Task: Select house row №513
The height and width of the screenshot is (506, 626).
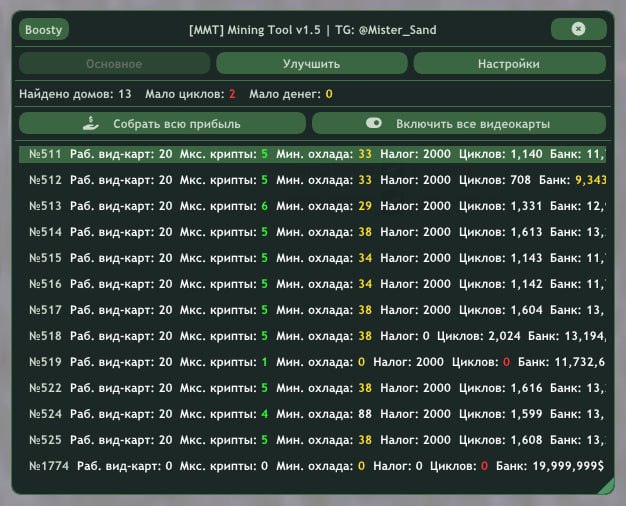Action: pos(313,206)
